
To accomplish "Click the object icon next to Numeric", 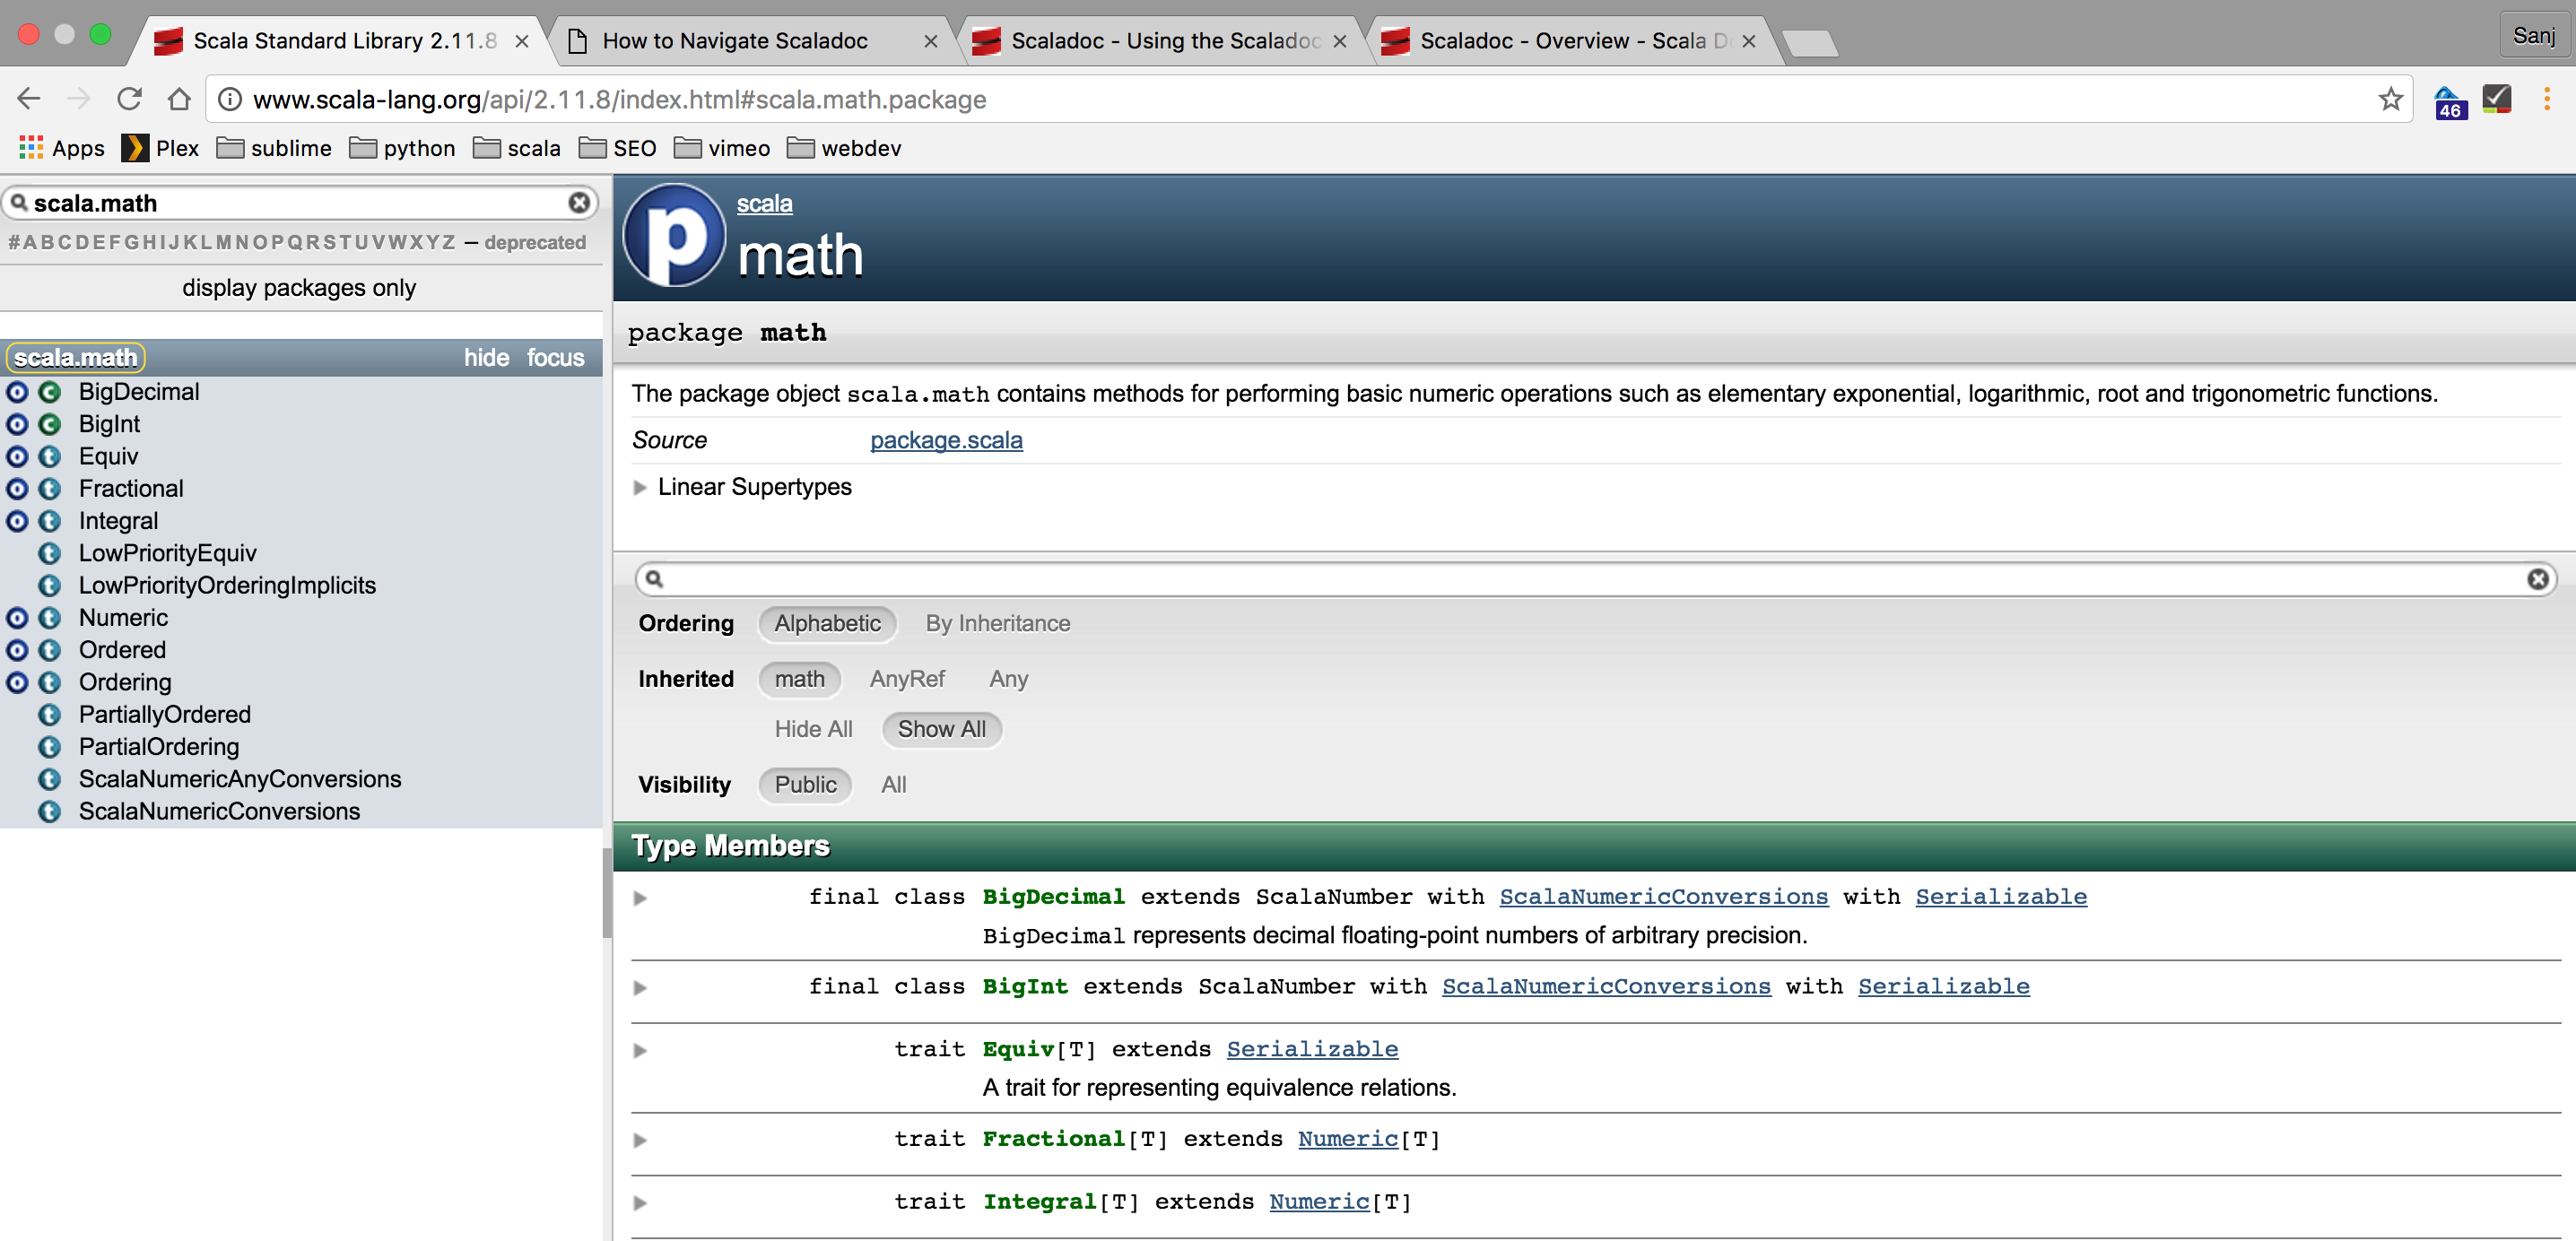I will pos(16,618).
